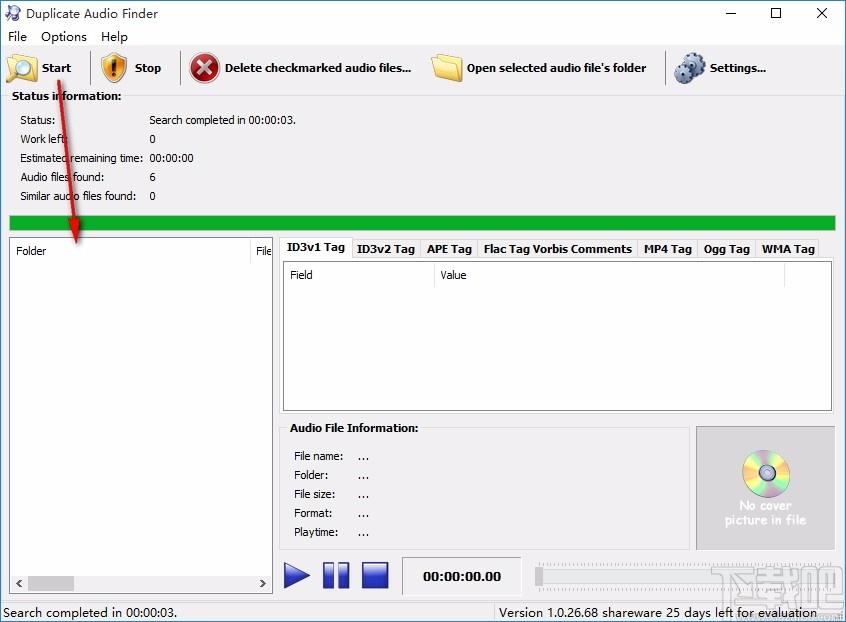Maximize the Duplicate Audio Finder window
Screen dimensions: 846x622
[x=776, y=13]
